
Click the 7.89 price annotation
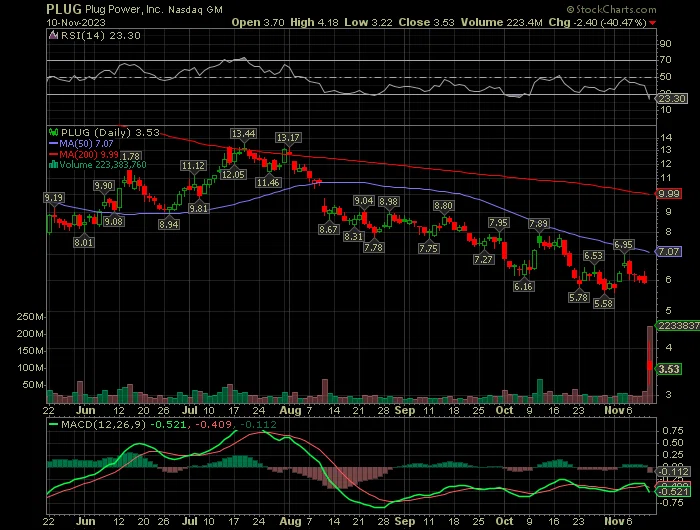(x=538, y=224)
